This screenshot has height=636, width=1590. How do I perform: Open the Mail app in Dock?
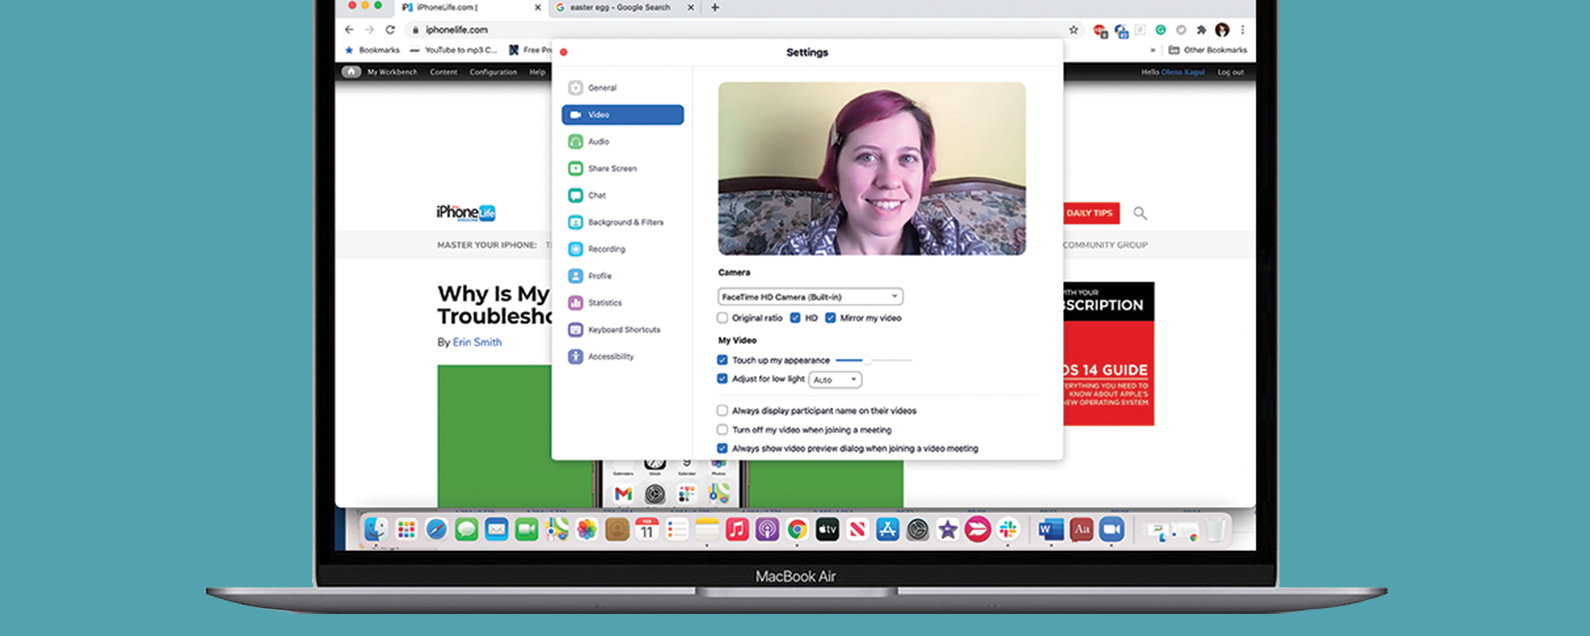coord(496,530)
